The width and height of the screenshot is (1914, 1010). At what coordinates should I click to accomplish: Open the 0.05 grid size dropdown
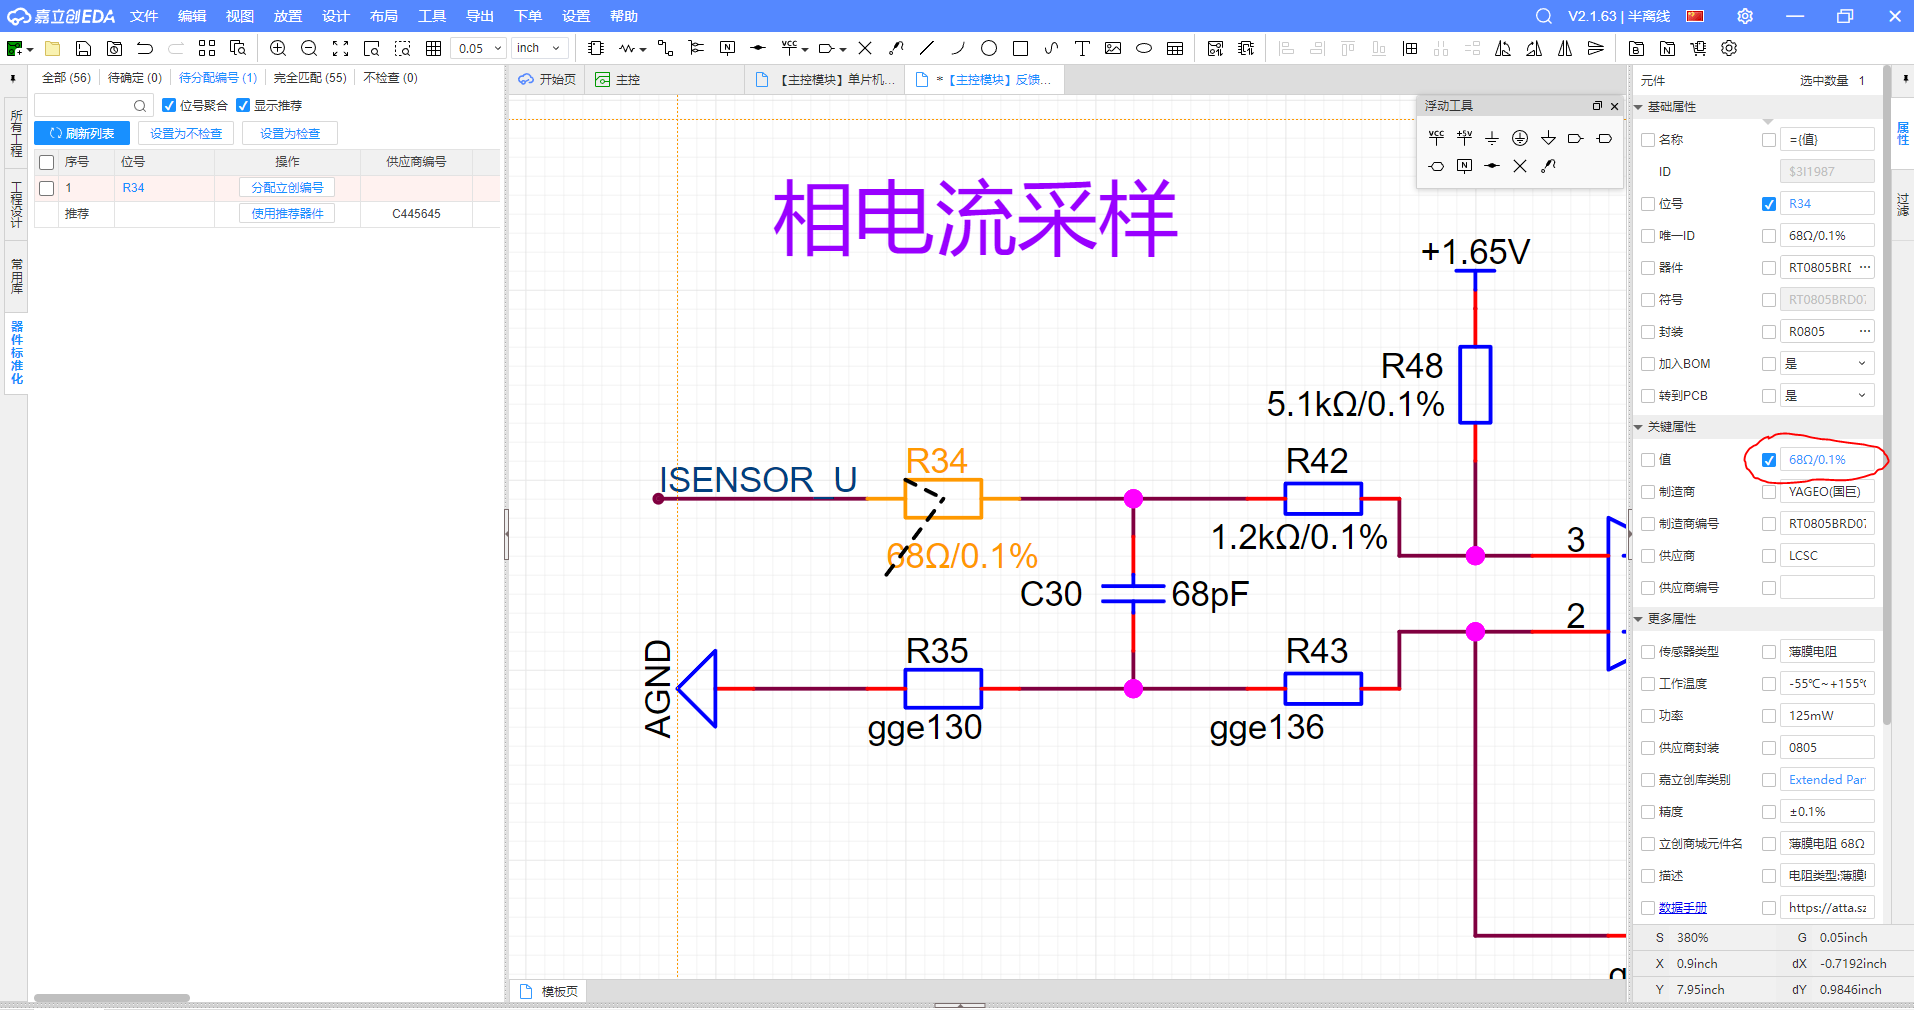tap(479, 48)
